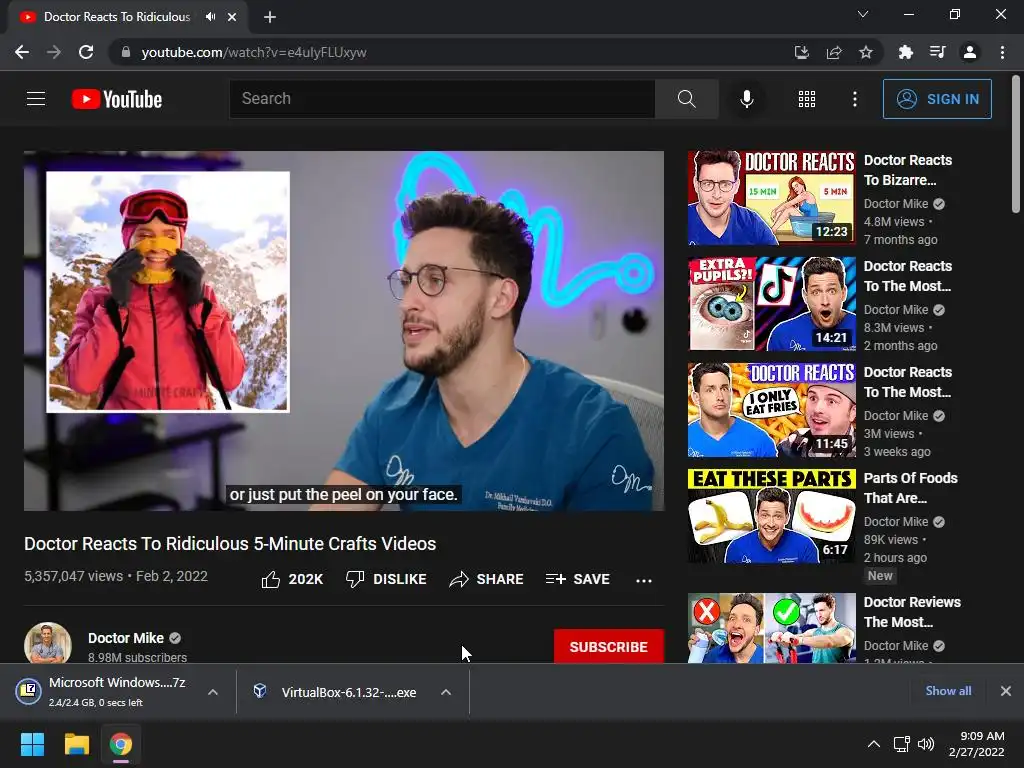Click Show all downloads
This screenshot has width=1024, height=768.
tap(948, 691)
